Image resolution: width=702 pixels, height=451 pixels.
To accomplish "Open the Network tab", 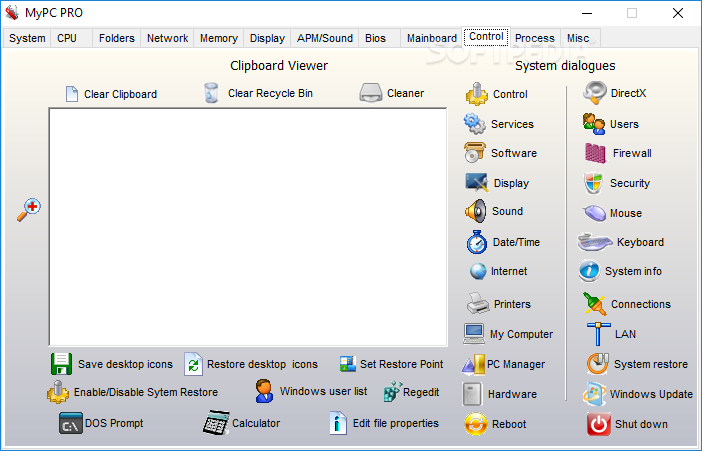I will (167, 38).
